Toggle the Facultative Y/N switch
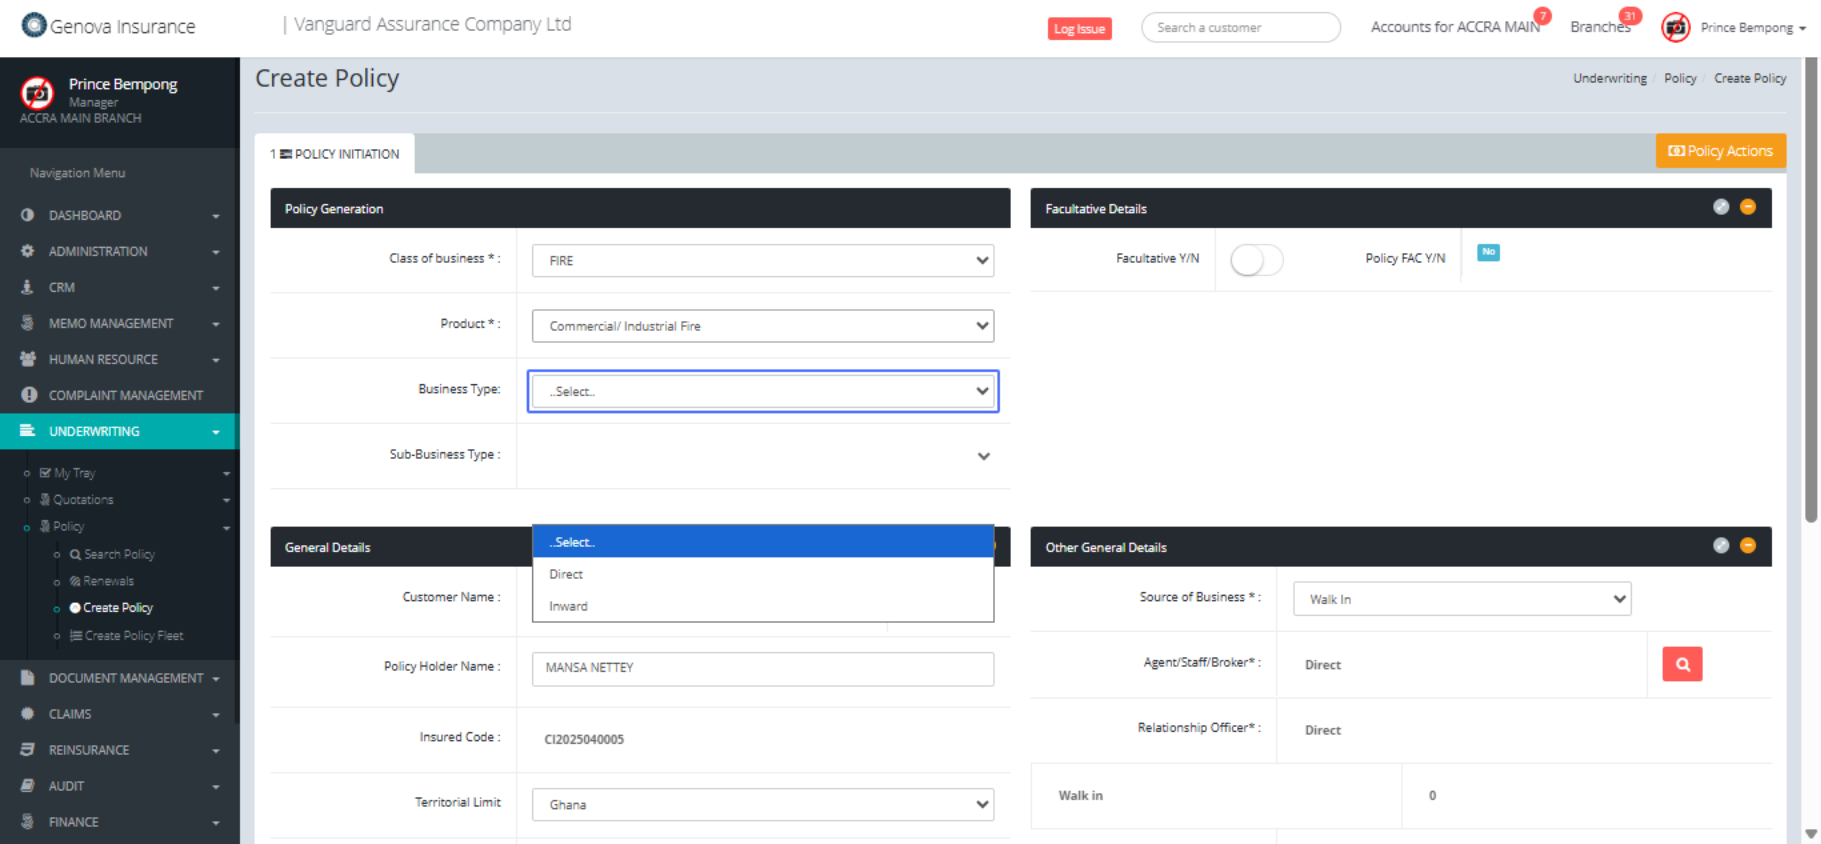This screenshot has width=1821, height=844. 1256,261
